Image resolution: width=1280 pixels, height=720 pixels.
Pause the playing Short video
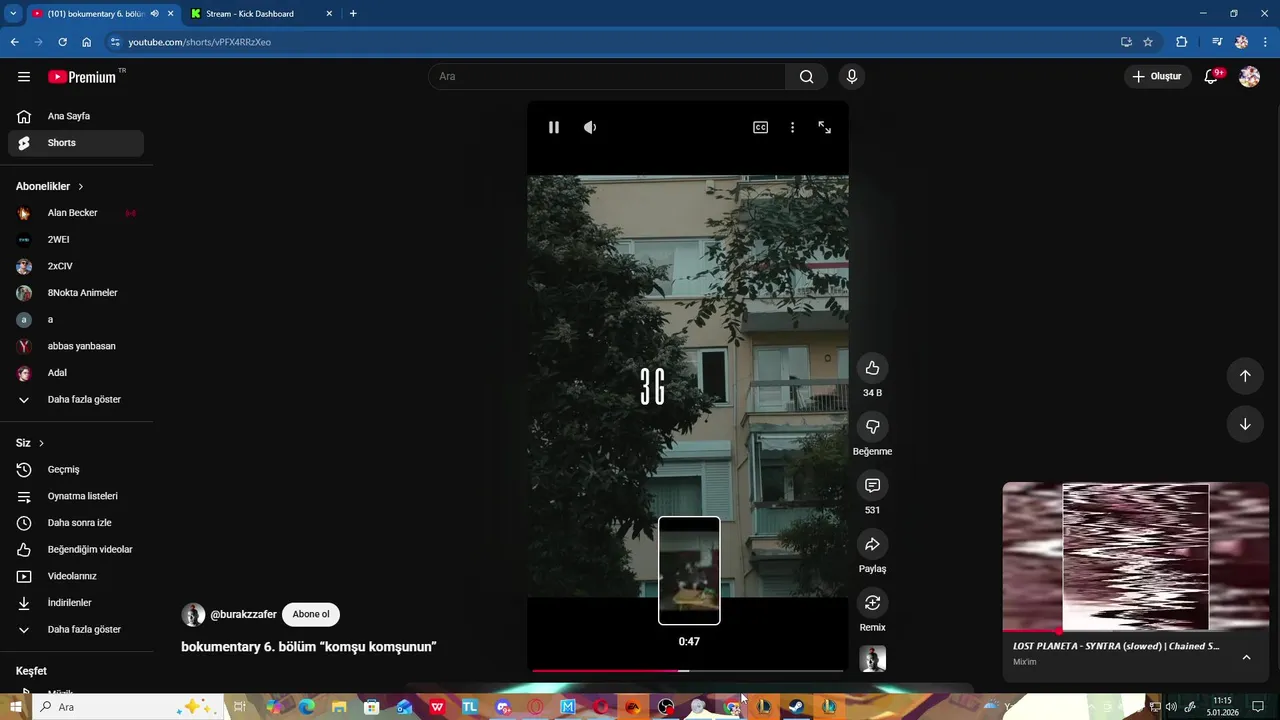[x=554, y=127]
